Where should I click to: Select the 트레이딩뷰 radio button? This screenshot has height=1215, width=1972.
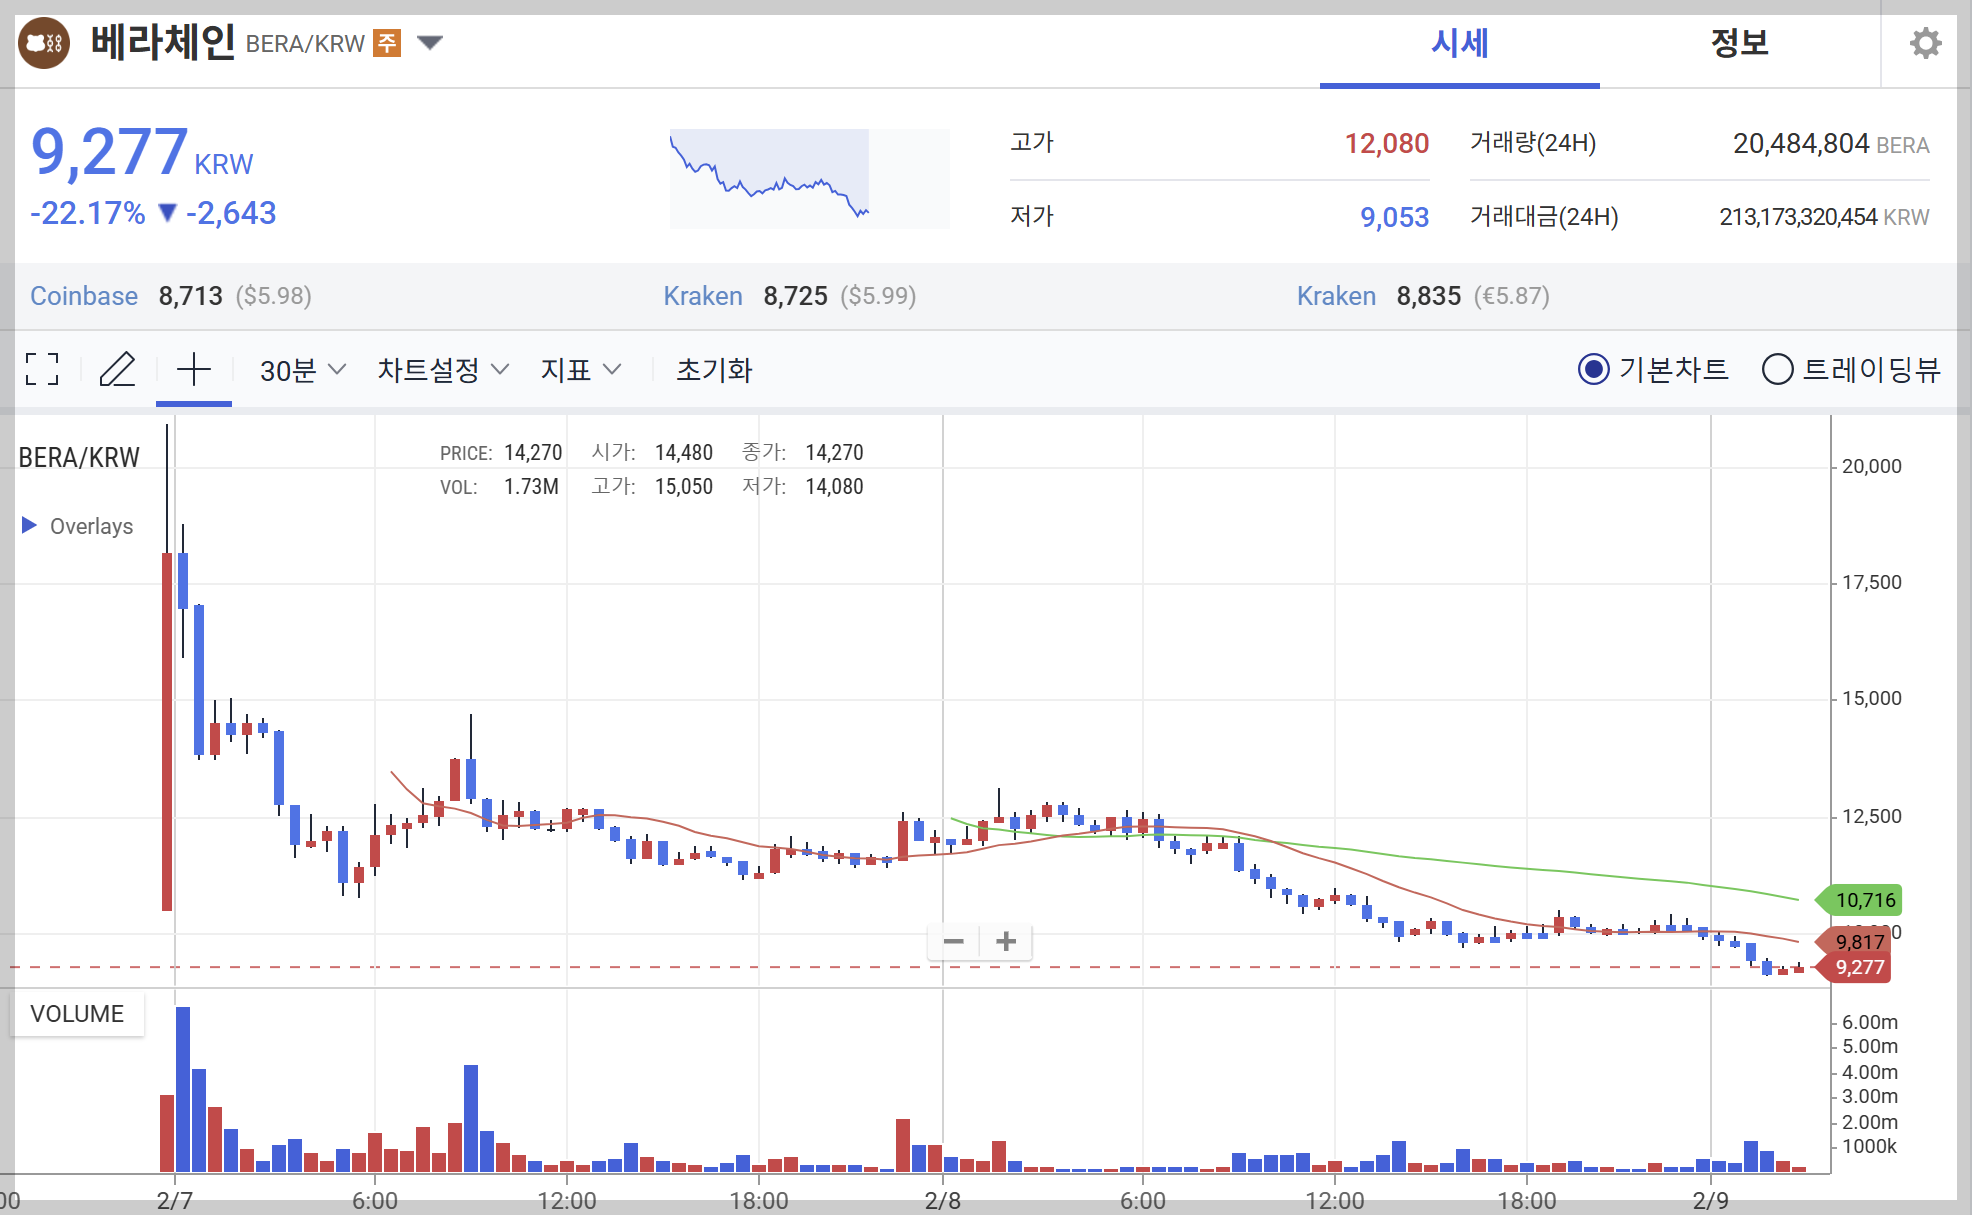click(x=1777, y=369)
